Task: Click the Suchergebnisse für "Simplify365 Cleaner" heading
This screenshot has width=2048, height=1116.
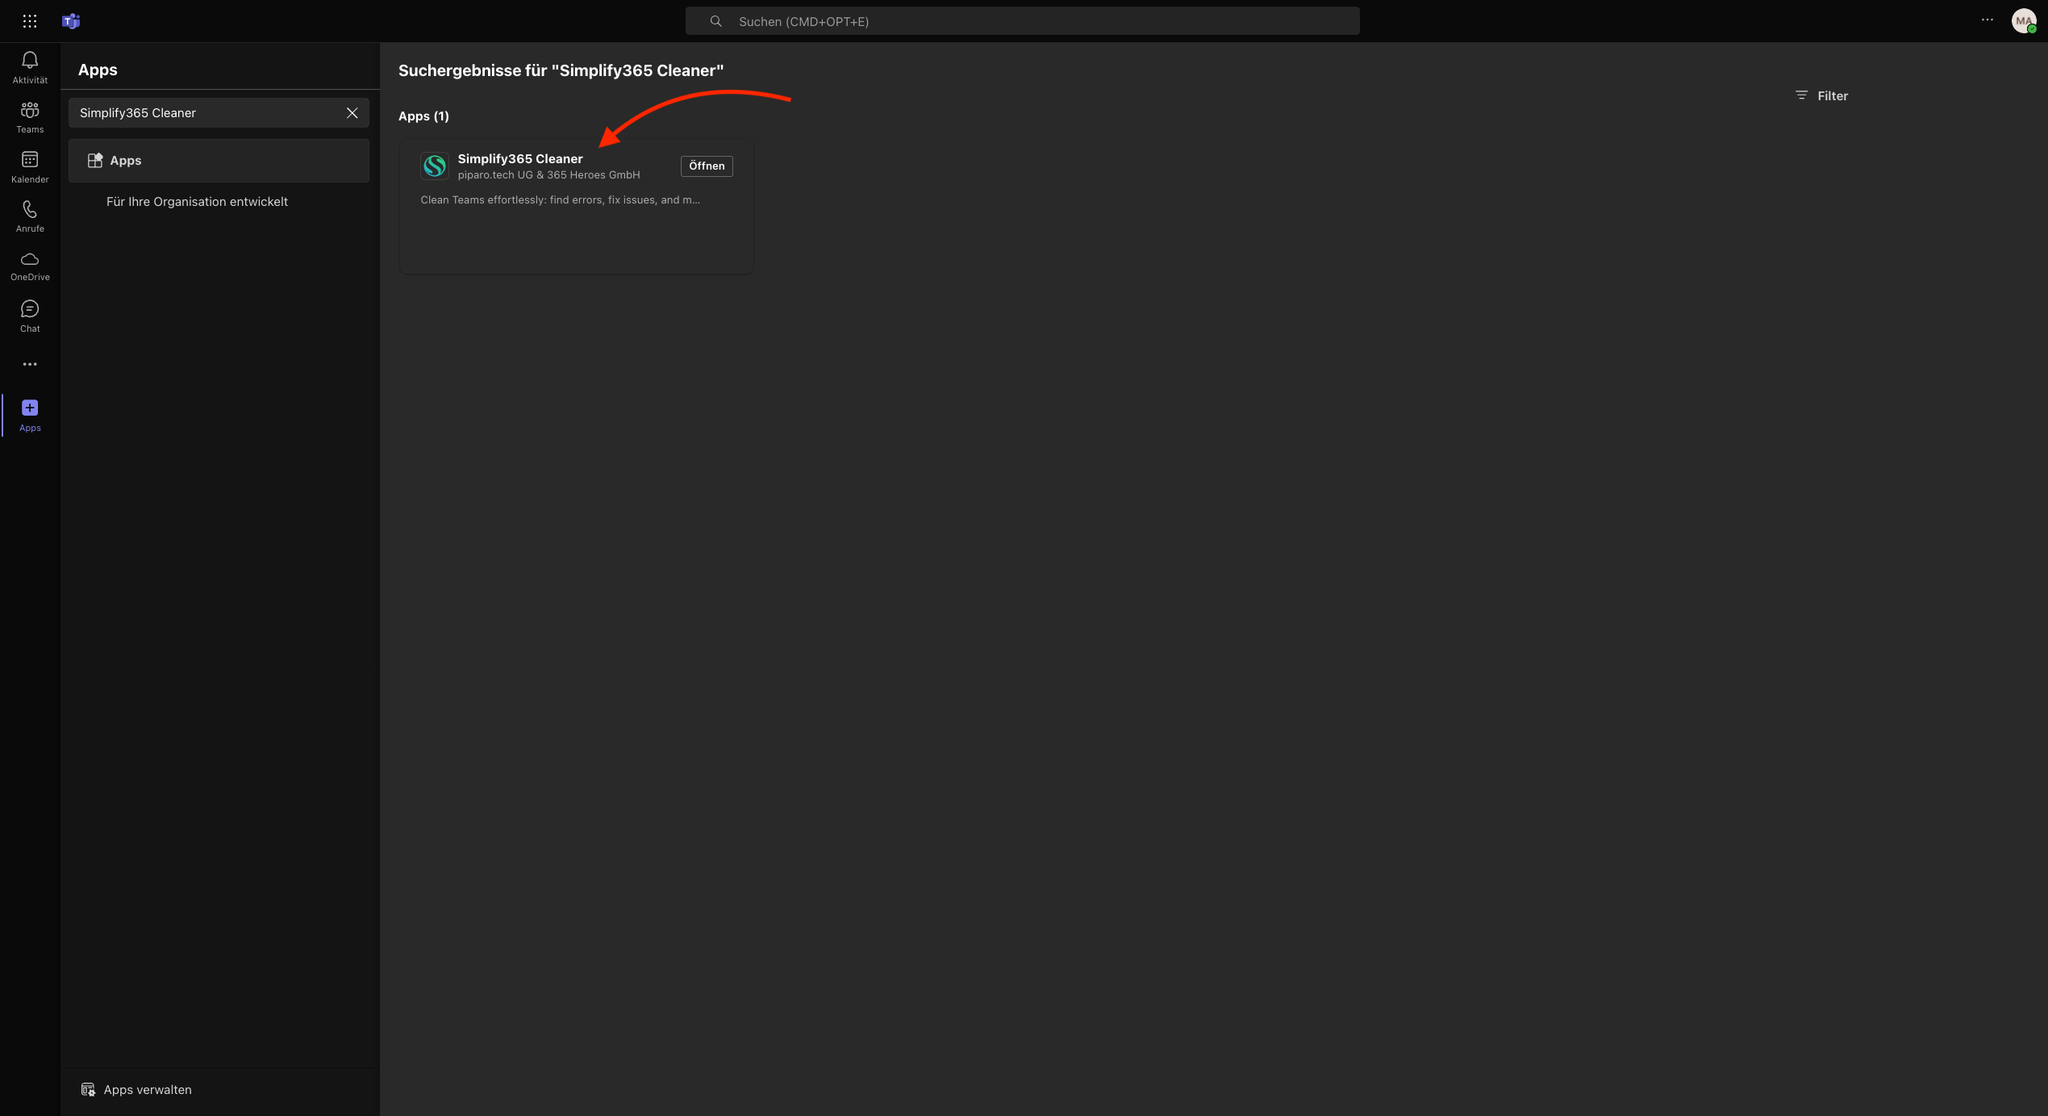Action: [x=561, y=71]
